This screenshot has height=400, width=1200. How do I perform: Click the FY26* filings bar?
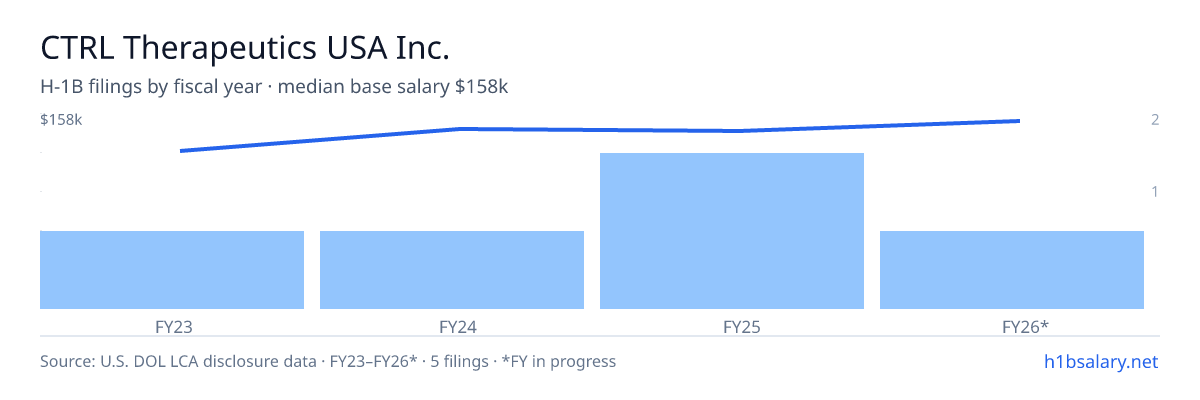(x=1012, y=270)
